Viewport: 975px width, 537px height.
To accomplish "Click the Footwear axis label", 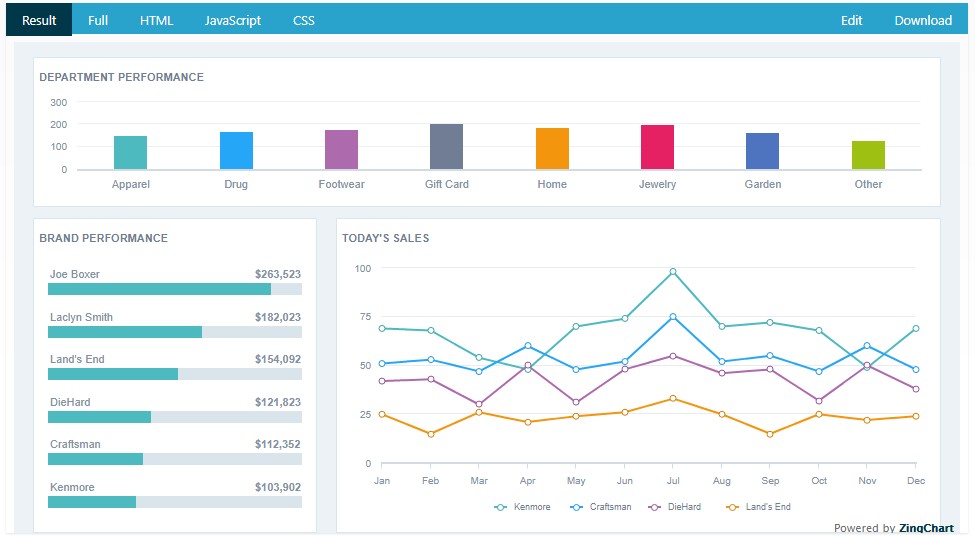I will [341, 184].
